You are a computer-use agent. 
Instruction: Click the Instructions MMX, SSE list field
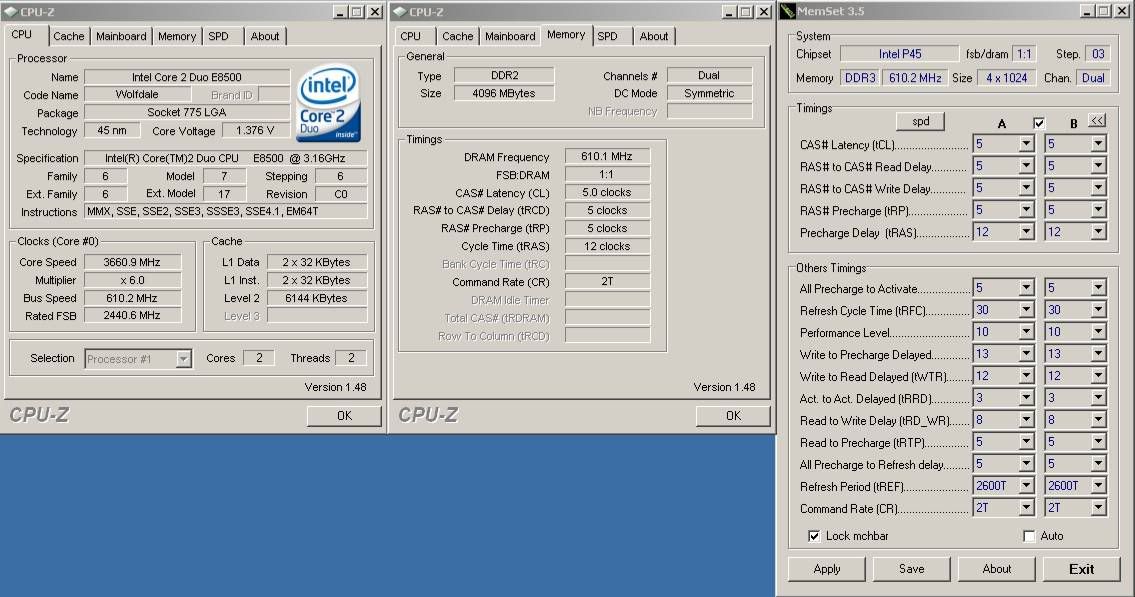click(x=226, y=211)
